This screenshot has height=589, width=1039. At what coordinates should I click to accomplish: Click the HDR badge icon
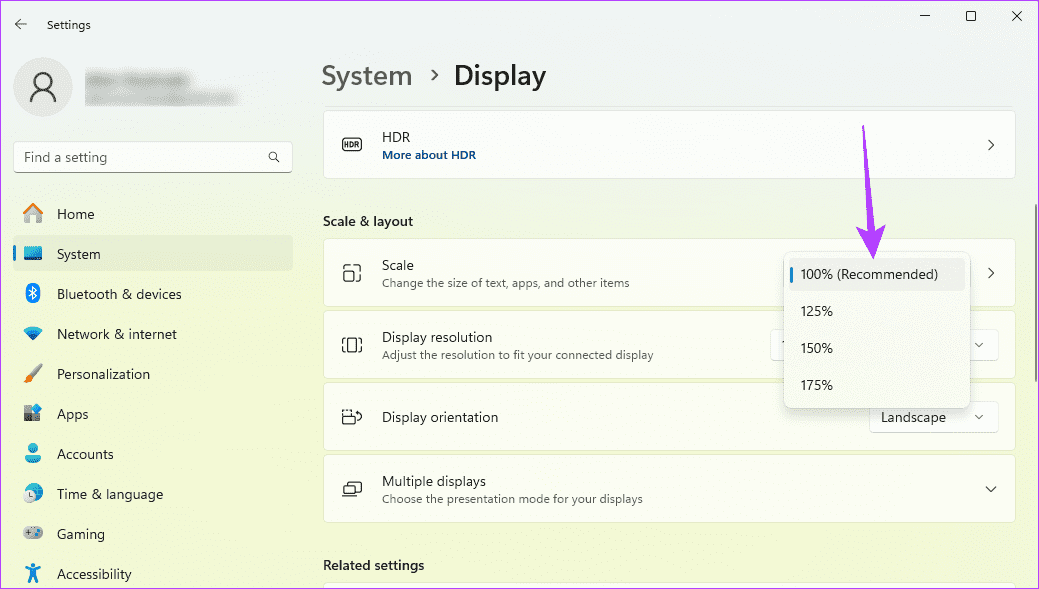[x=351, y=144]
